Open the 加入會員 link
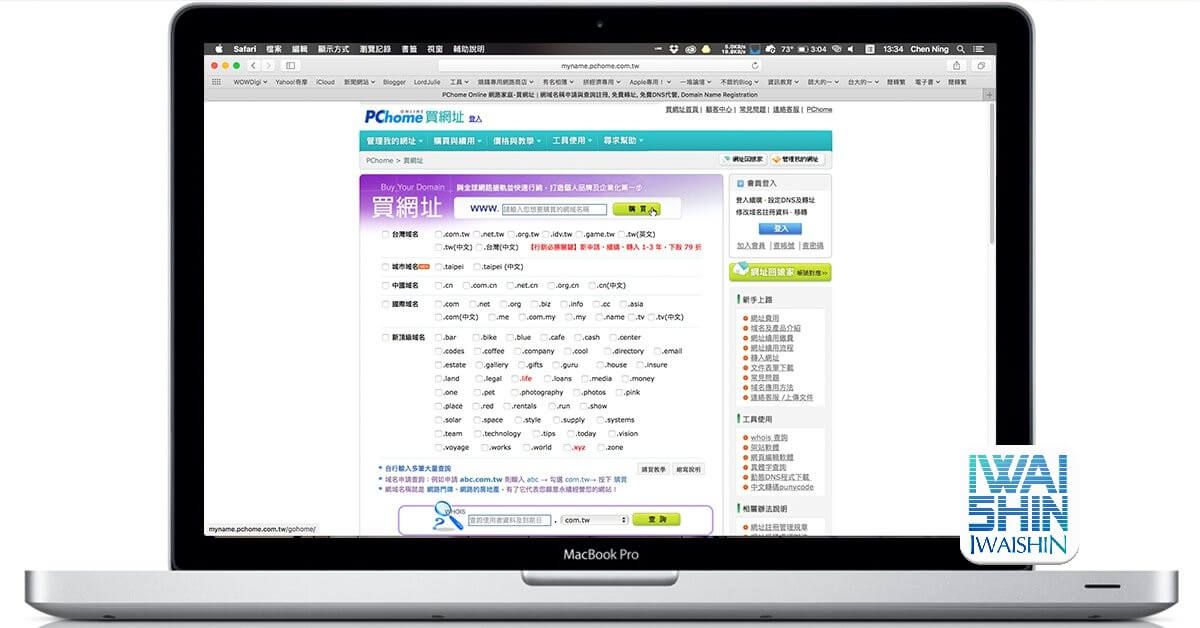This screenshot has width=1200, height=628. [751, 245]
